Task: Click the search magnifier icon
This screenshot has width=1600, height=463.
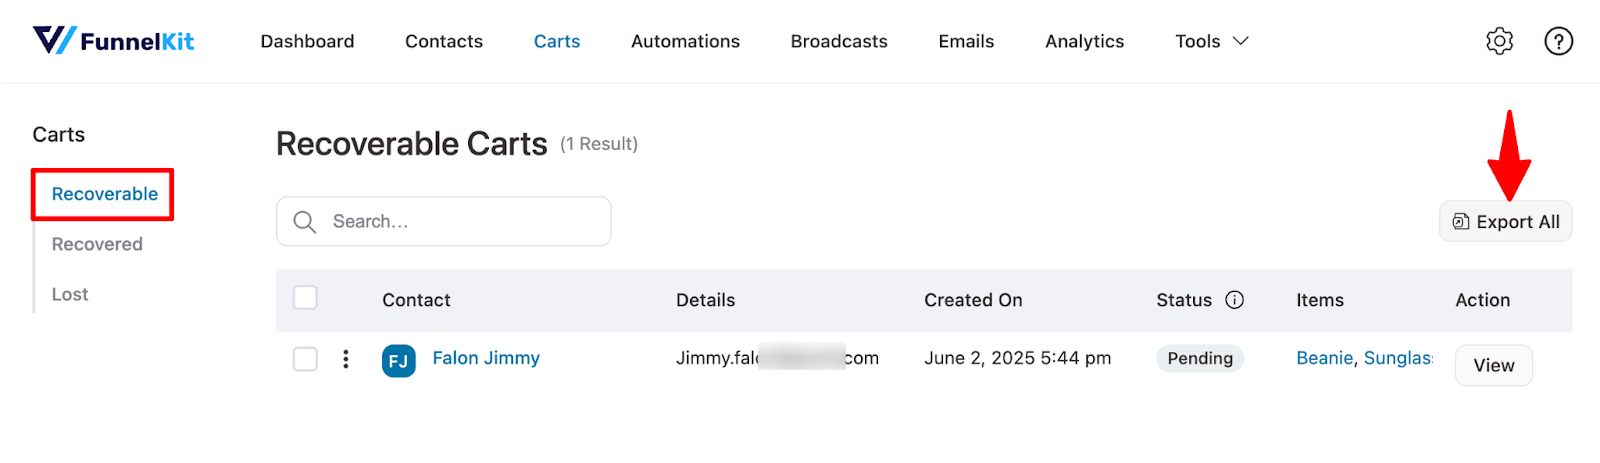Action: click(x=305, y=221)
